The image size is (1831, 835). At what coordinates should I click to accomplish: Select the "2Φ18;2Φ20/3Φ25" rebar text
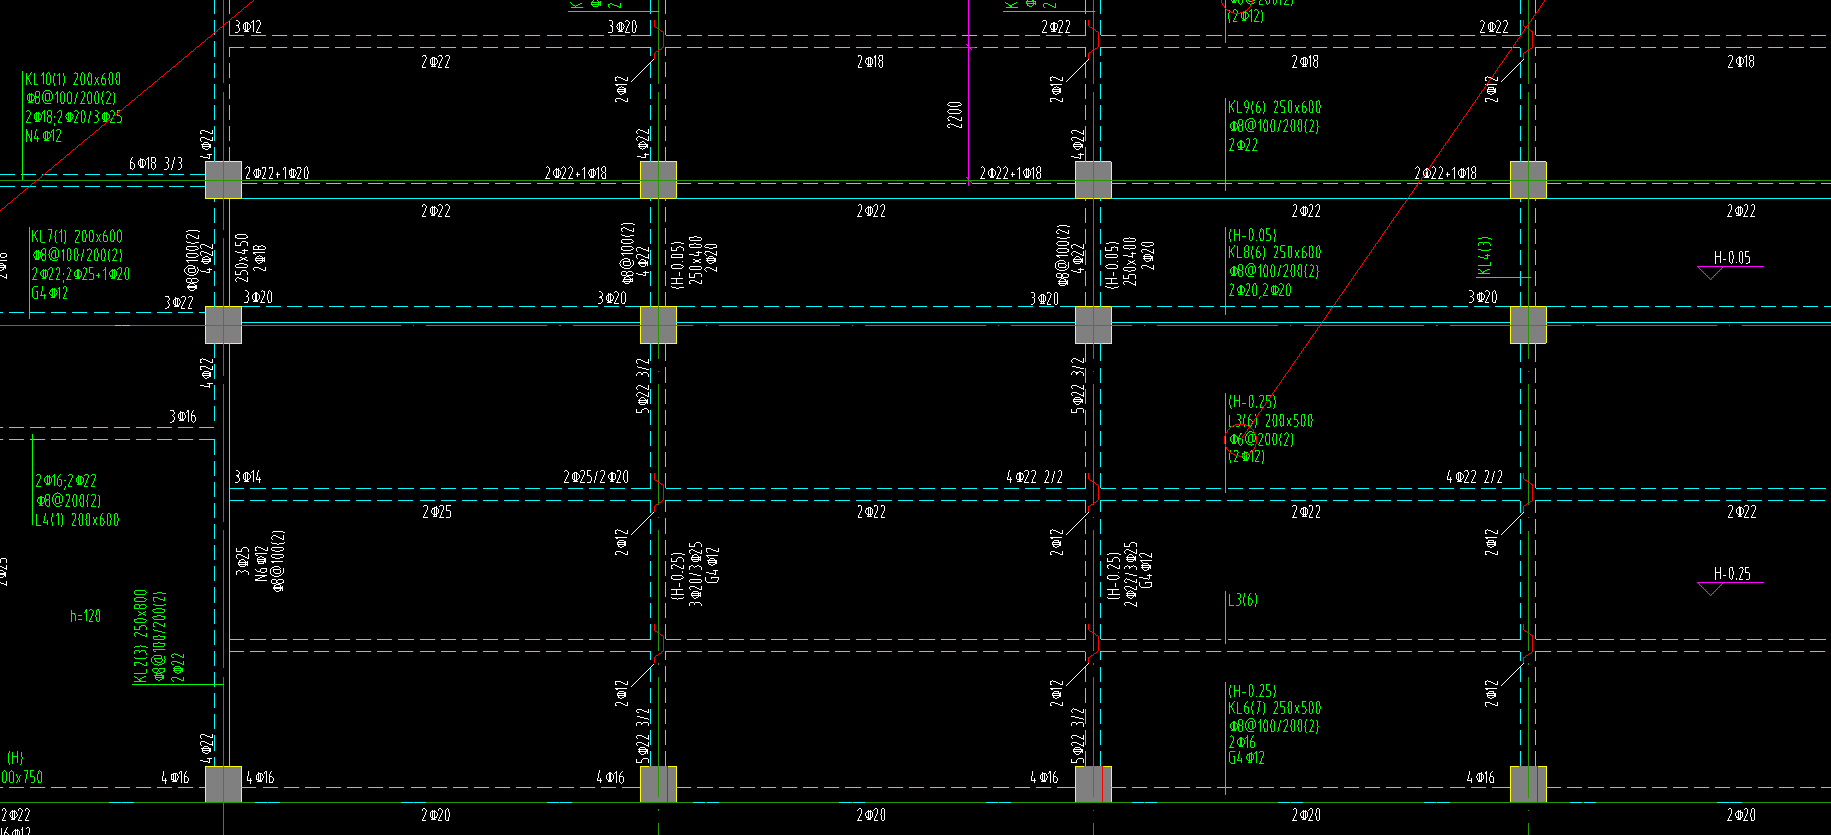click(x=74, y=117)
